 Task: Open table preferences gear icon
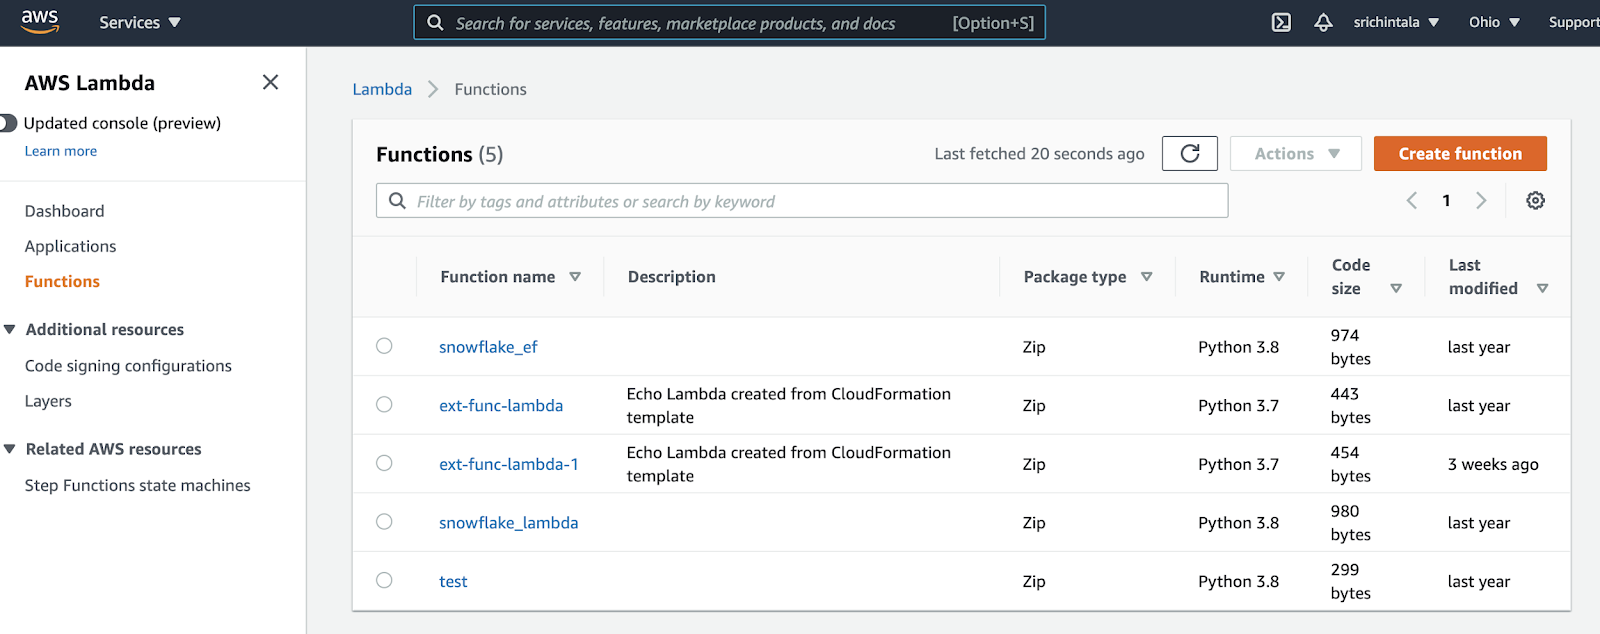1535,201
